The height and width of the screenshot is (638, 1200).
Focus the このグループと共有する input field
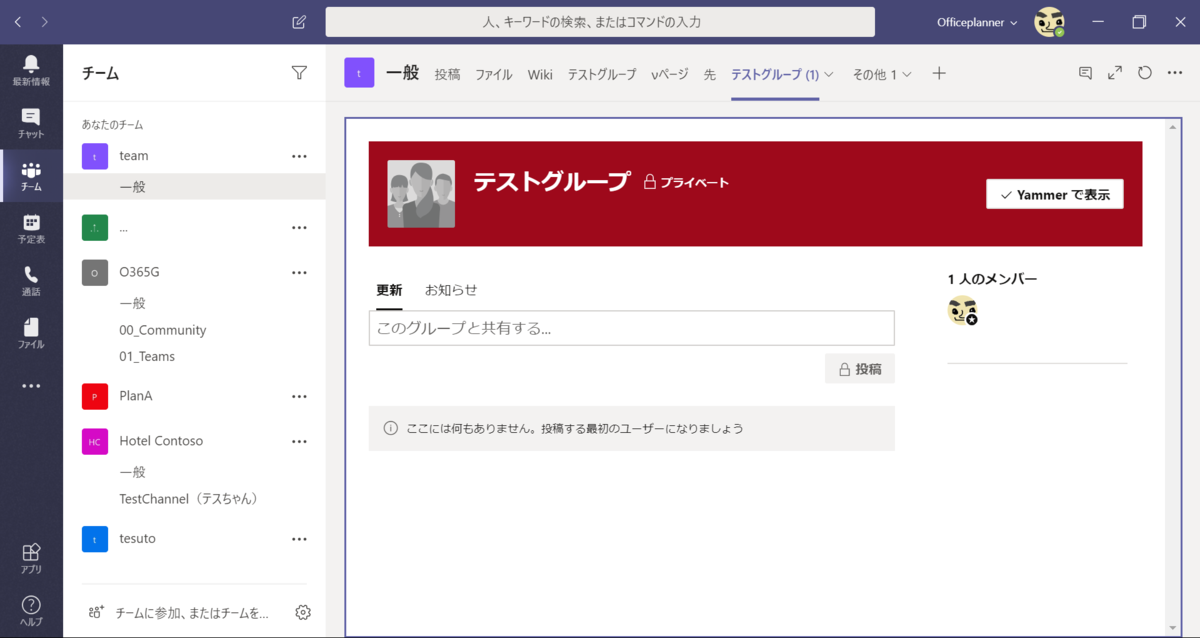pos(631,328)
